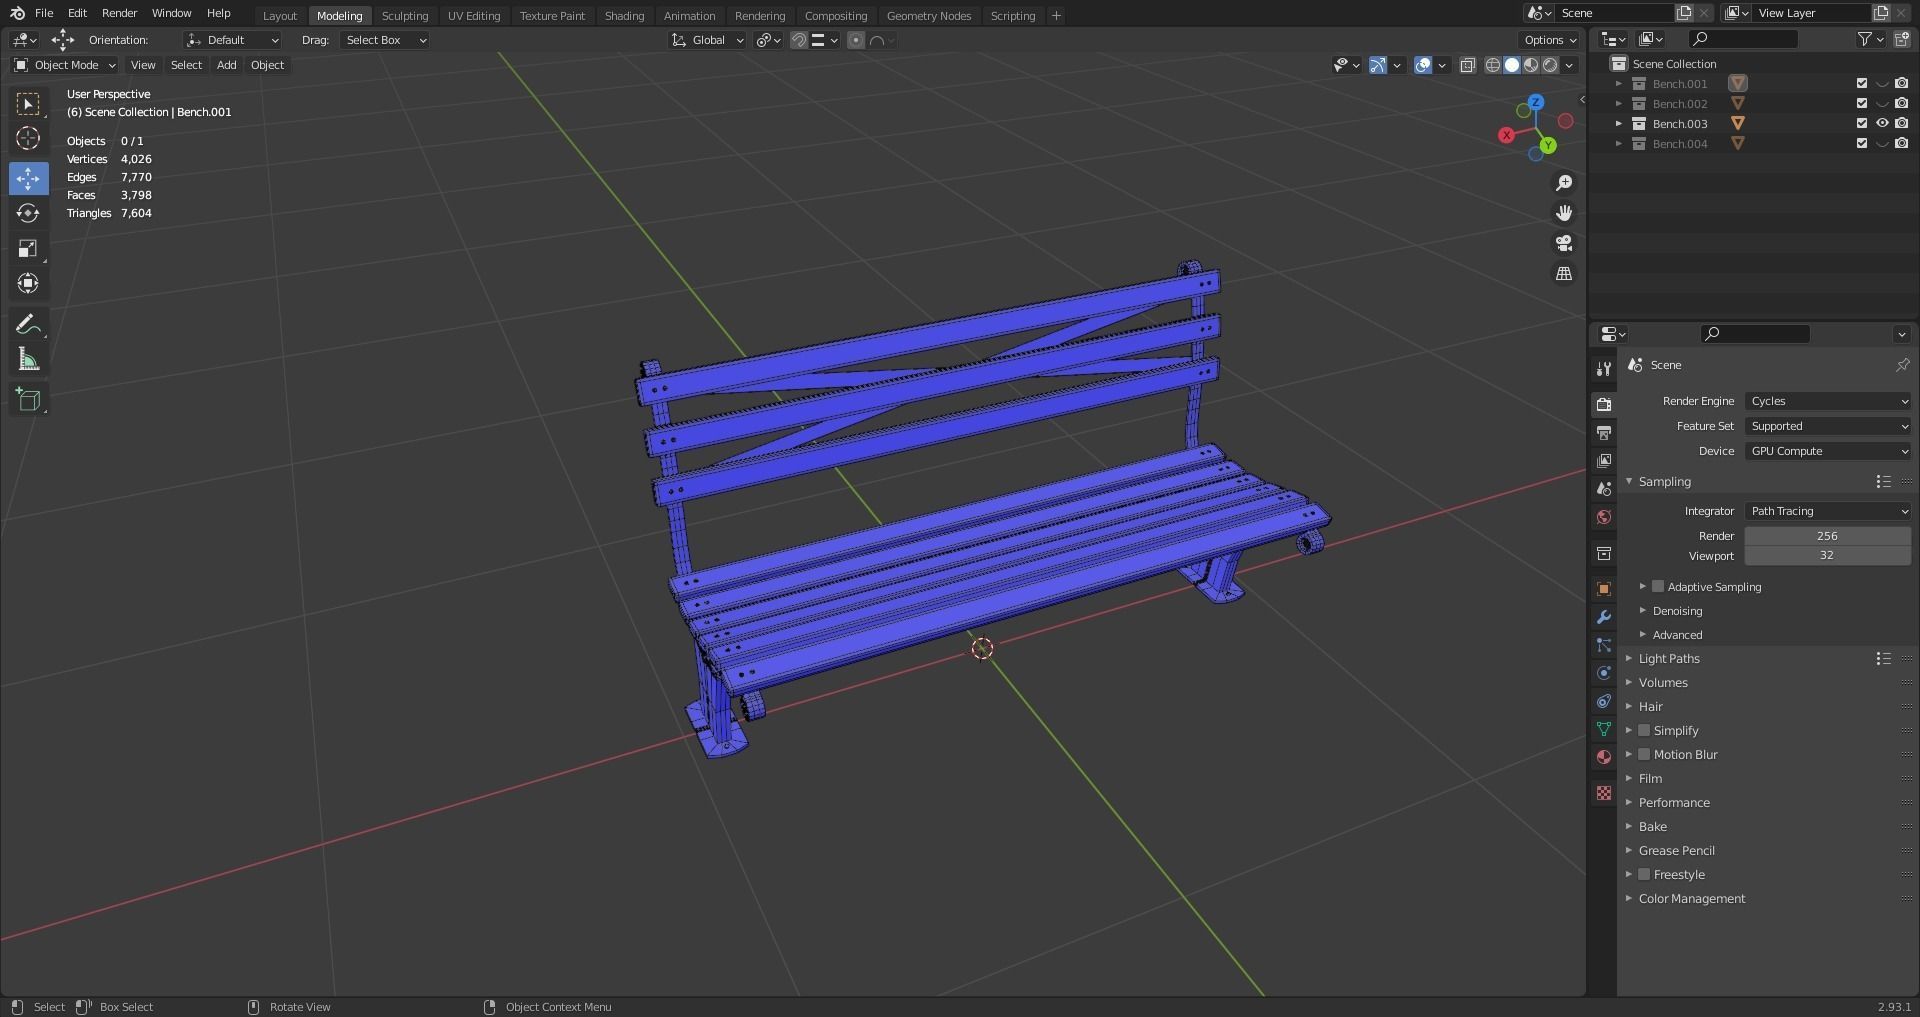Open the World Properties tab
Image resolution: width=1920 pixels, height=1017 pixels.
pos(1603,517)
